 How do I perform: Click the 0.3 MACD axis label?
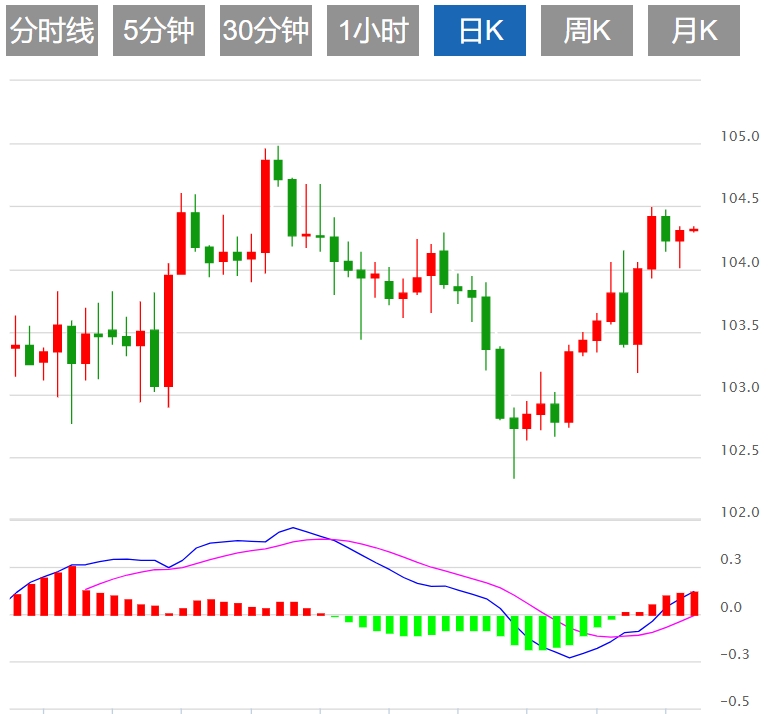point(731,560)
